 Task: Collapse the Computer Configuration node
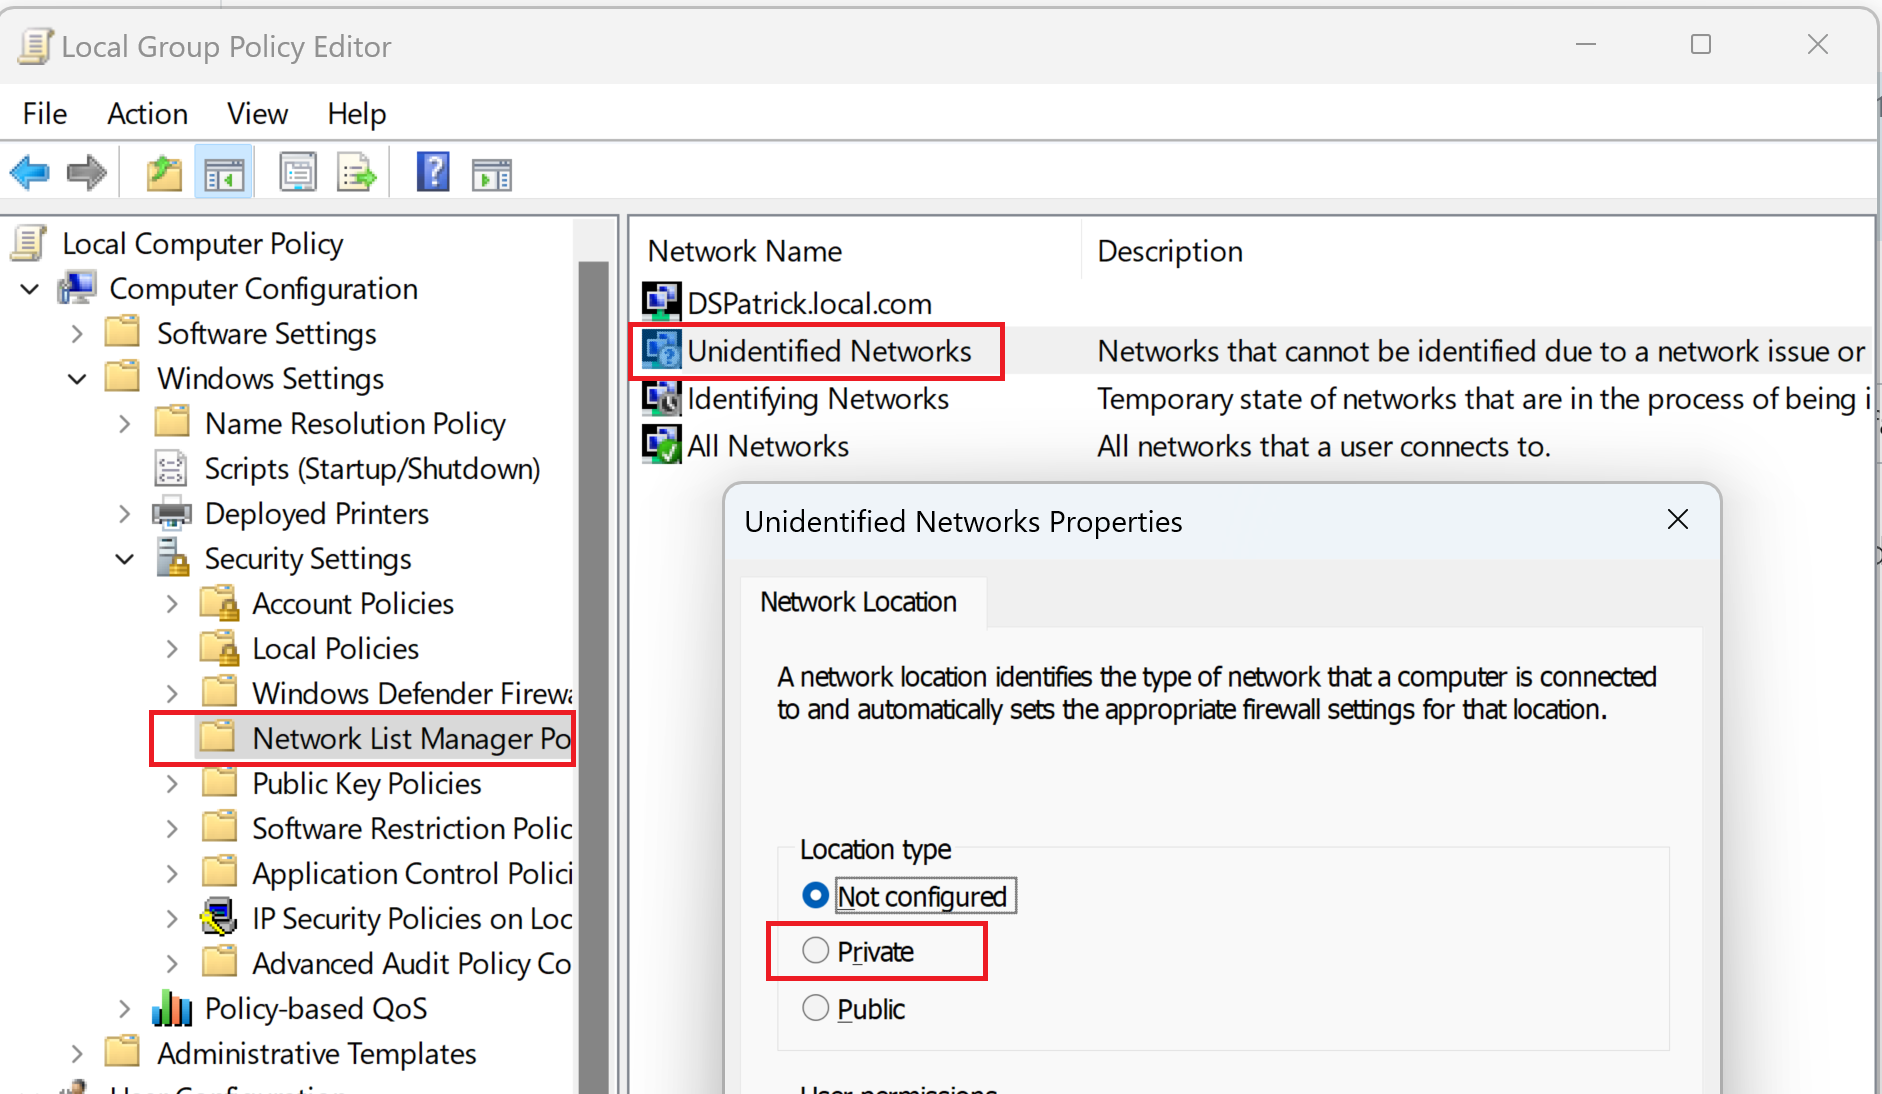pos(28,289)
